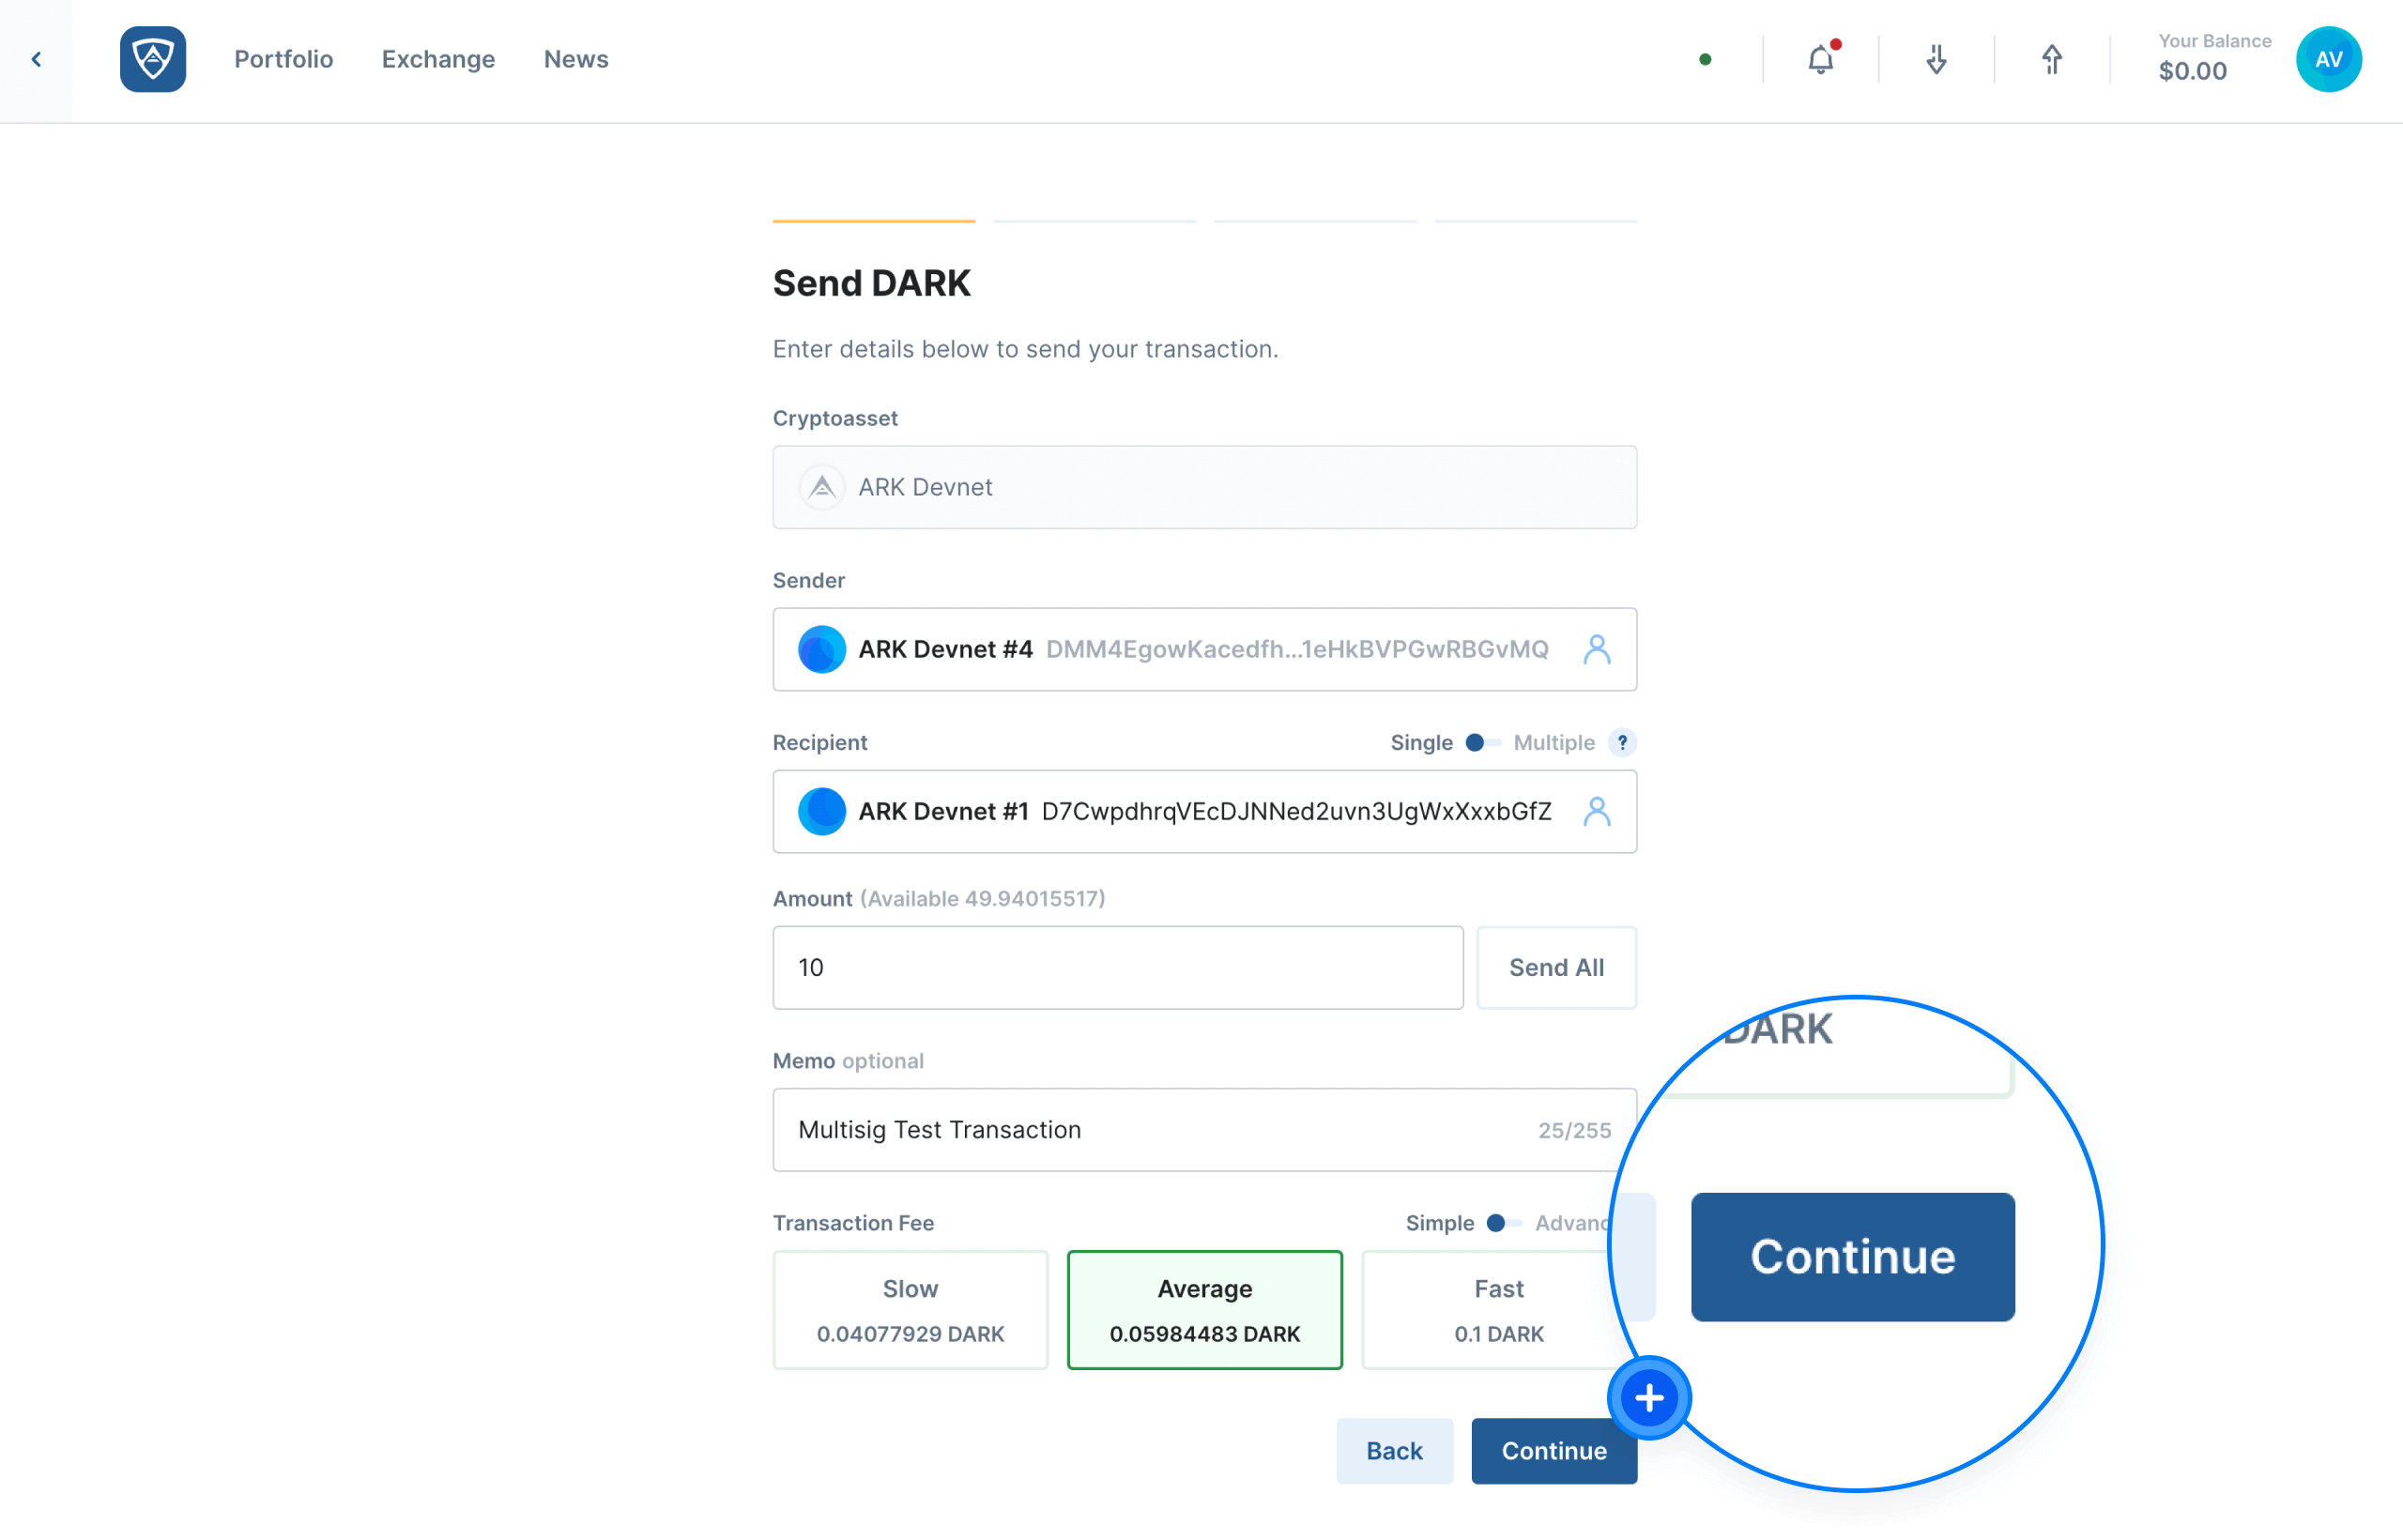Click the fourth step progress bar
2403x1540 pixels.
tap(1535, 220)
